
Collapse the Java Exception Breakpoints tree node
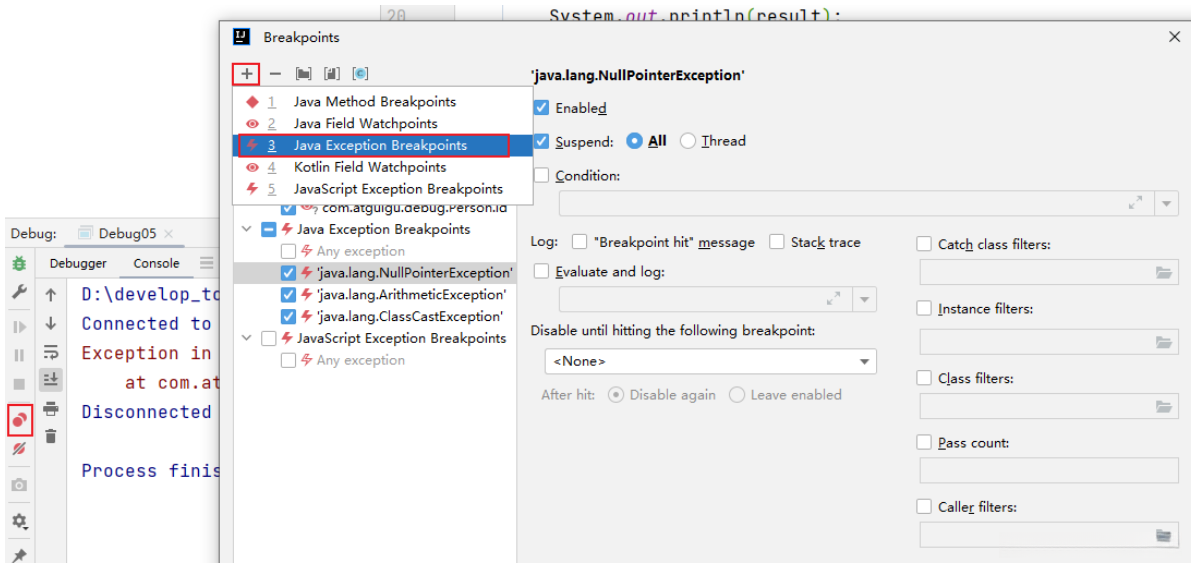coord(246,229)
